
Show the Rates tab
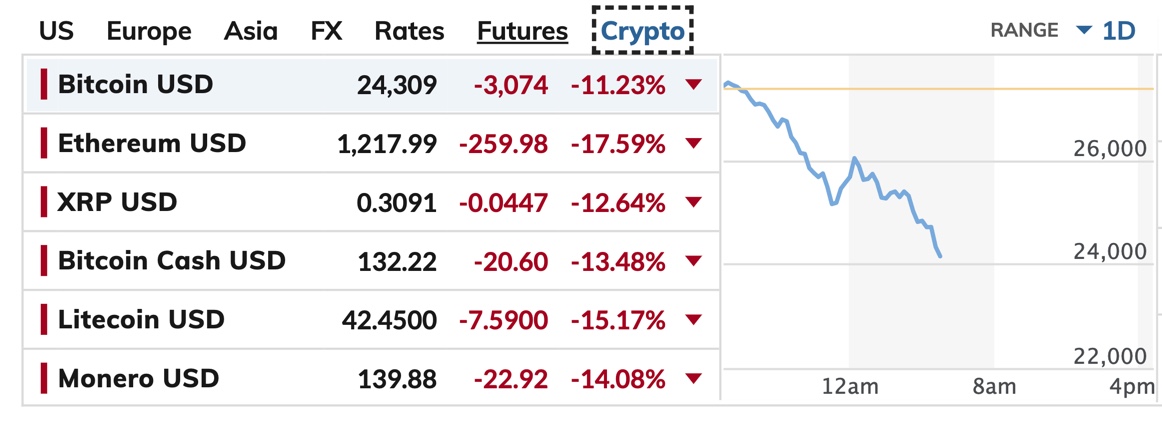pos(409,31)
